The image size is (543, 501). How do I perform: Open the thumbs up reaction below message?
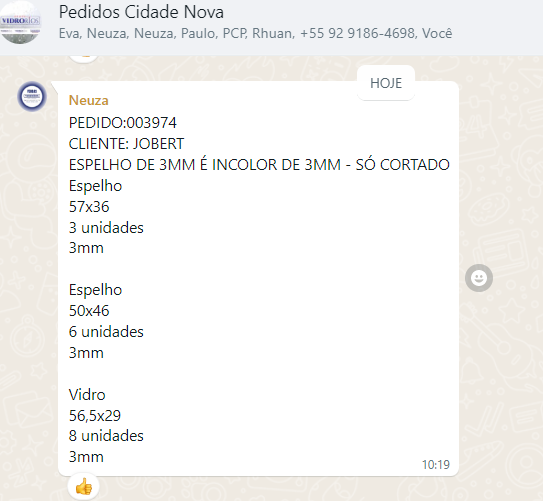coord(83,486)
